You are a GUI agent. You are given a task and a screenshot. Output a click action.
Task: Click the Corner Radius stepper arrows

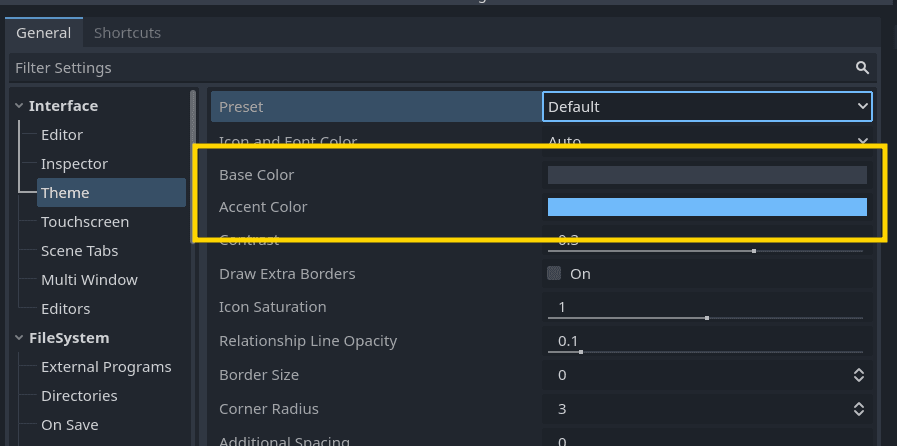tap(859, 409)
